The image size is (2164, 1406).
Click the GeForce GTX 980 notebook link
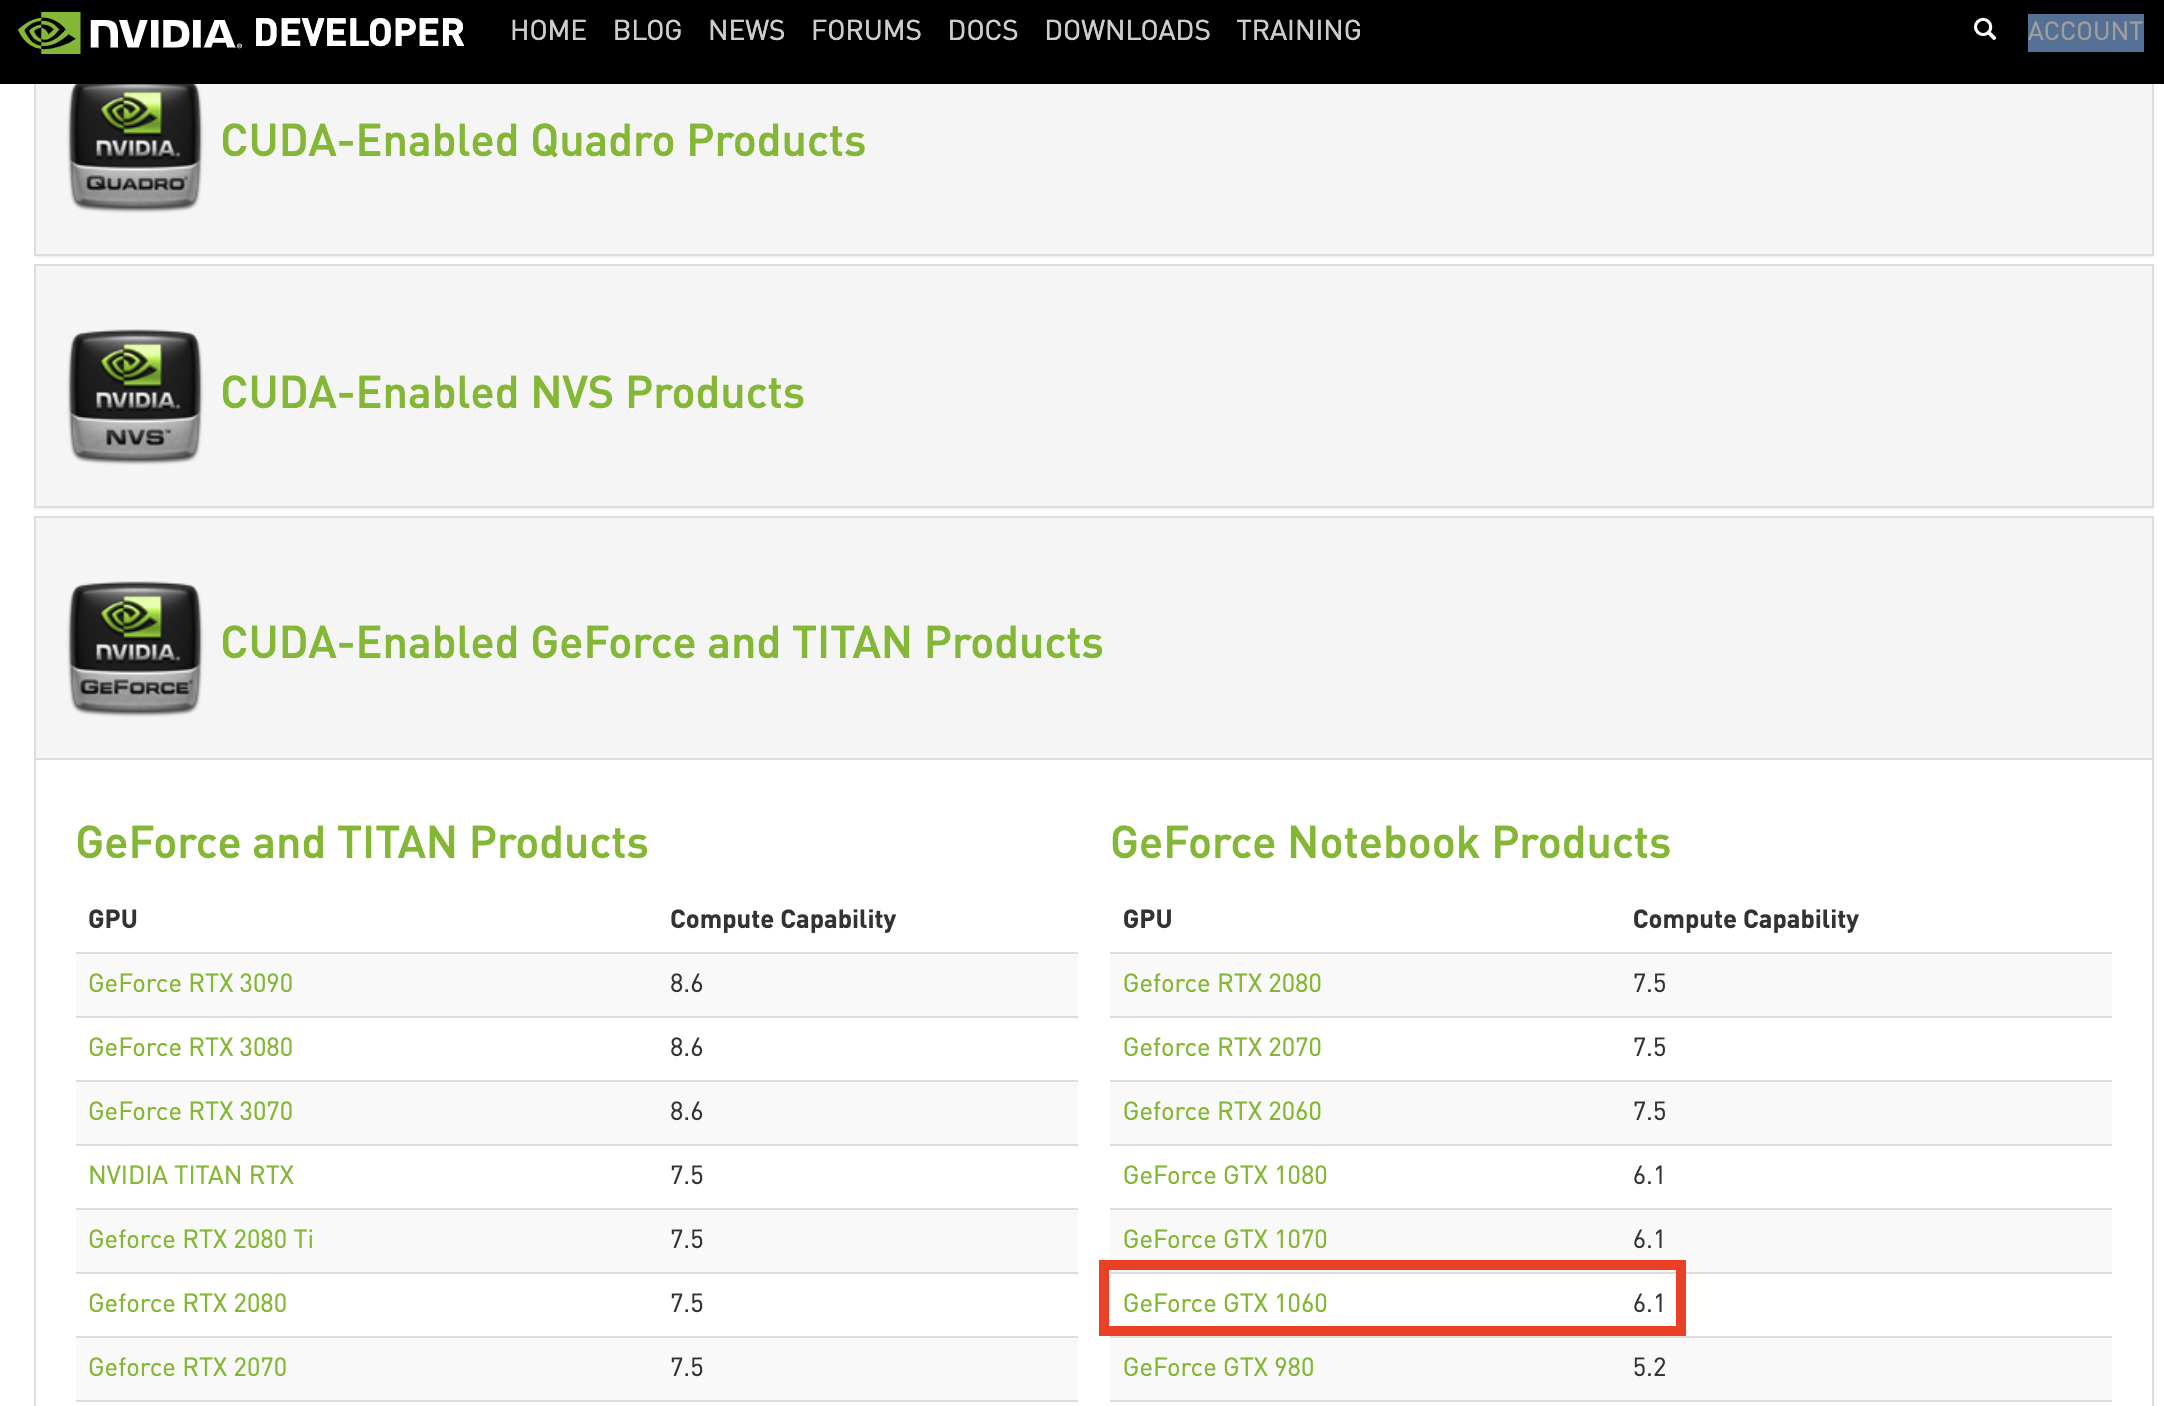[x=1218, y=1367]
